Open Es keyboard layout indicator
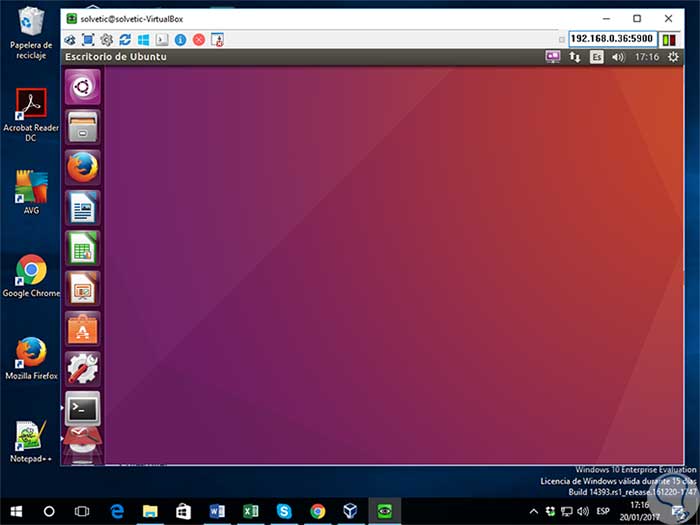 [x=596, y=57]
